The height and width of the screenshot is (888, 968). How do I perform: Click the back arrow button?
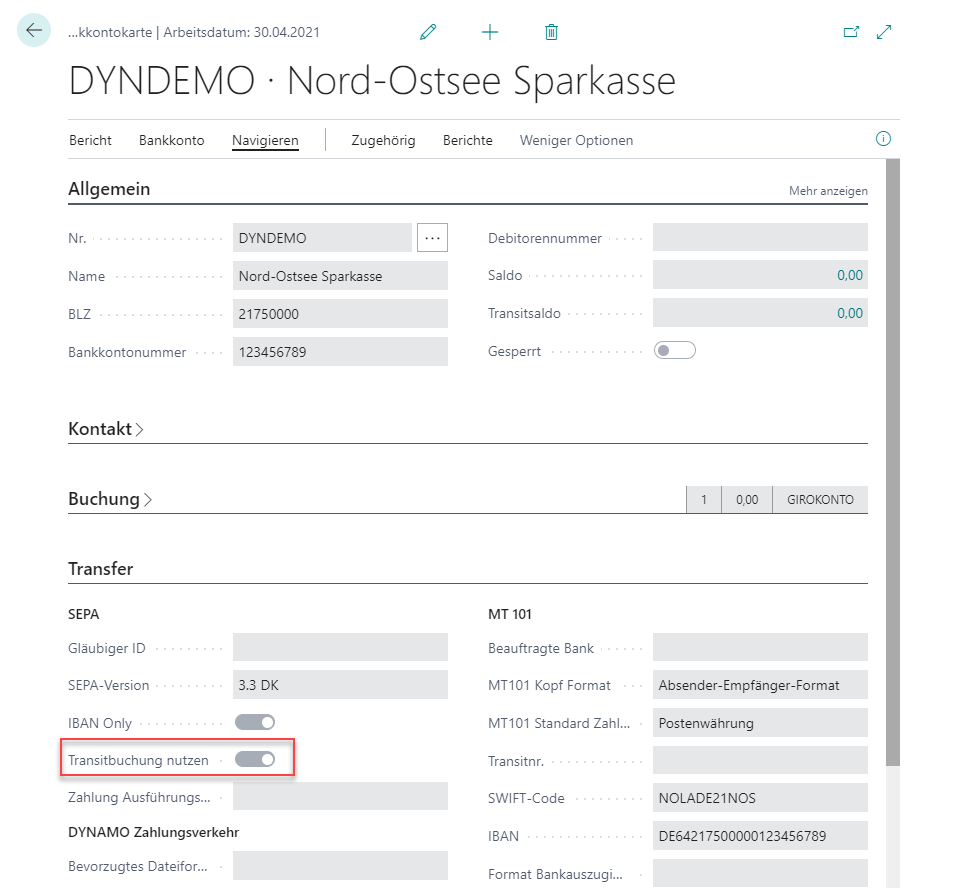point(34,31)
